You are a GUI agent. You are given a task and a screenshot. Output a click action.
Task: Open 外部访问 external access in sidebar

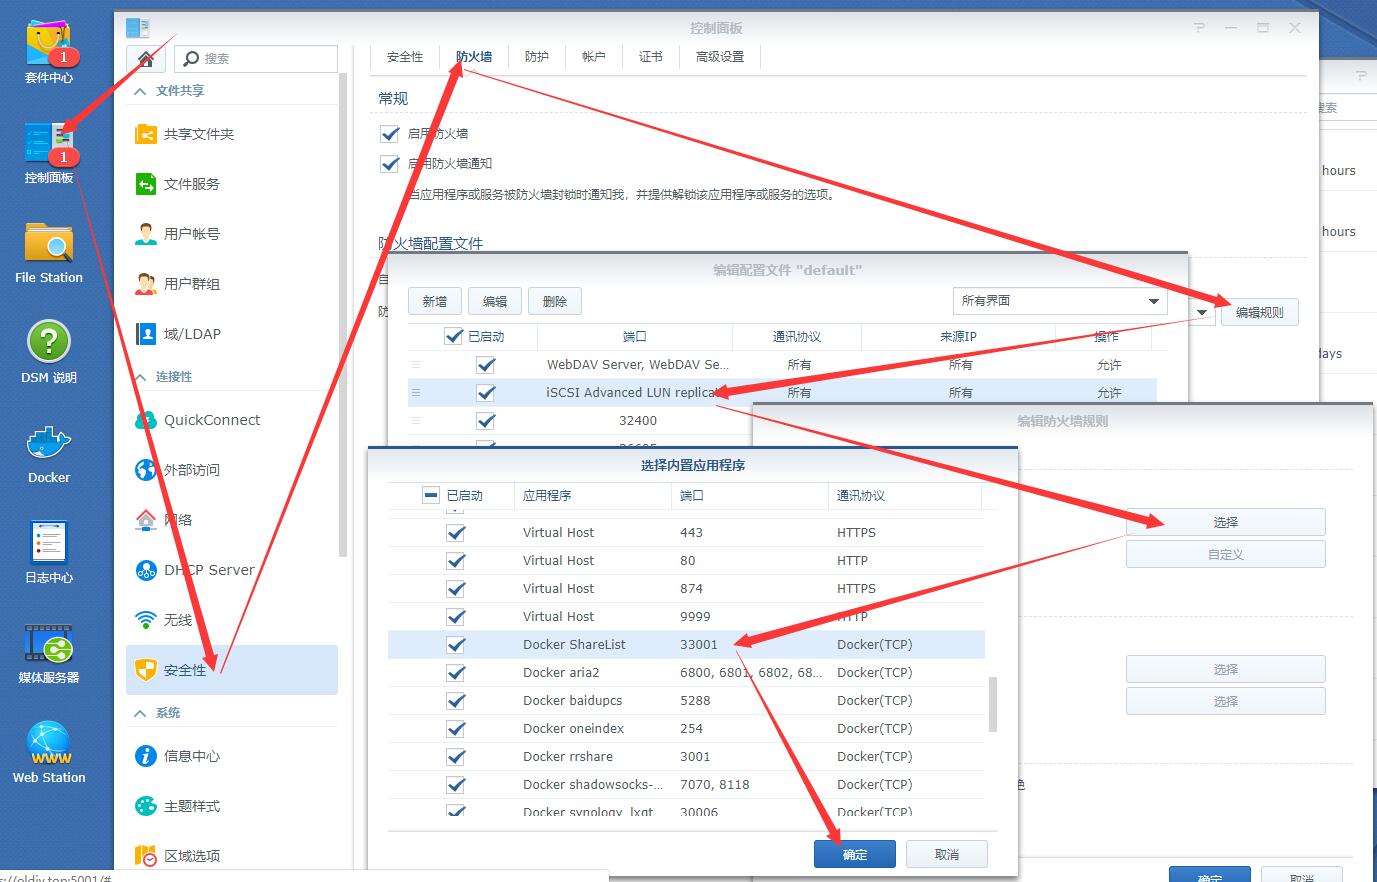(232, 470)
